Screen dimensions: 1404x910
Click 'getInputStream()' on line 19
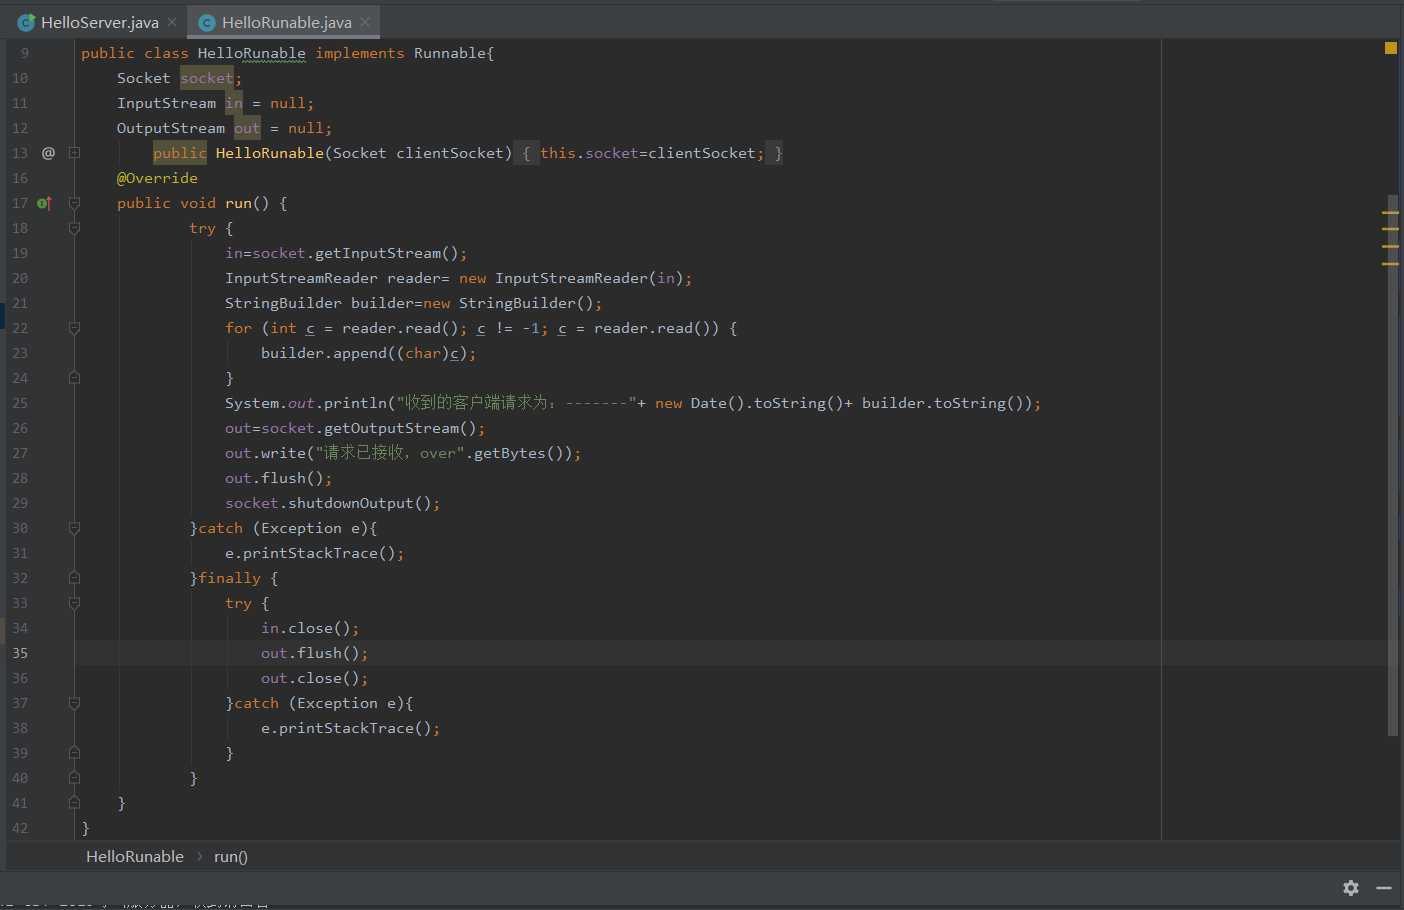386,253
